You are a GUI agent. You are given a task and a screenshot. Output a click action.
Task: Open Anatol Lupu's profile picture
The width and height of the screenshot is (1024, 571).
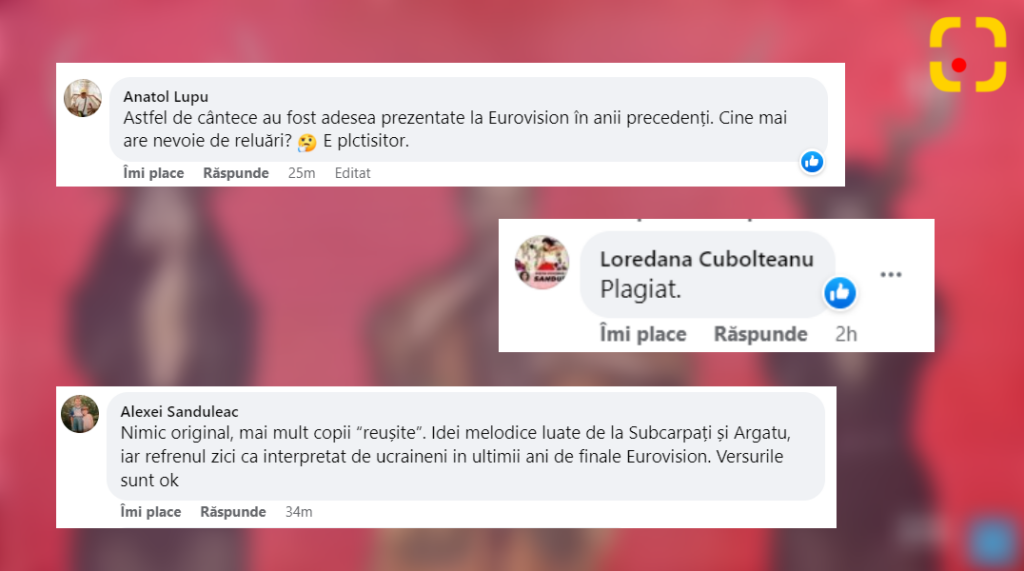pos(82,98)
